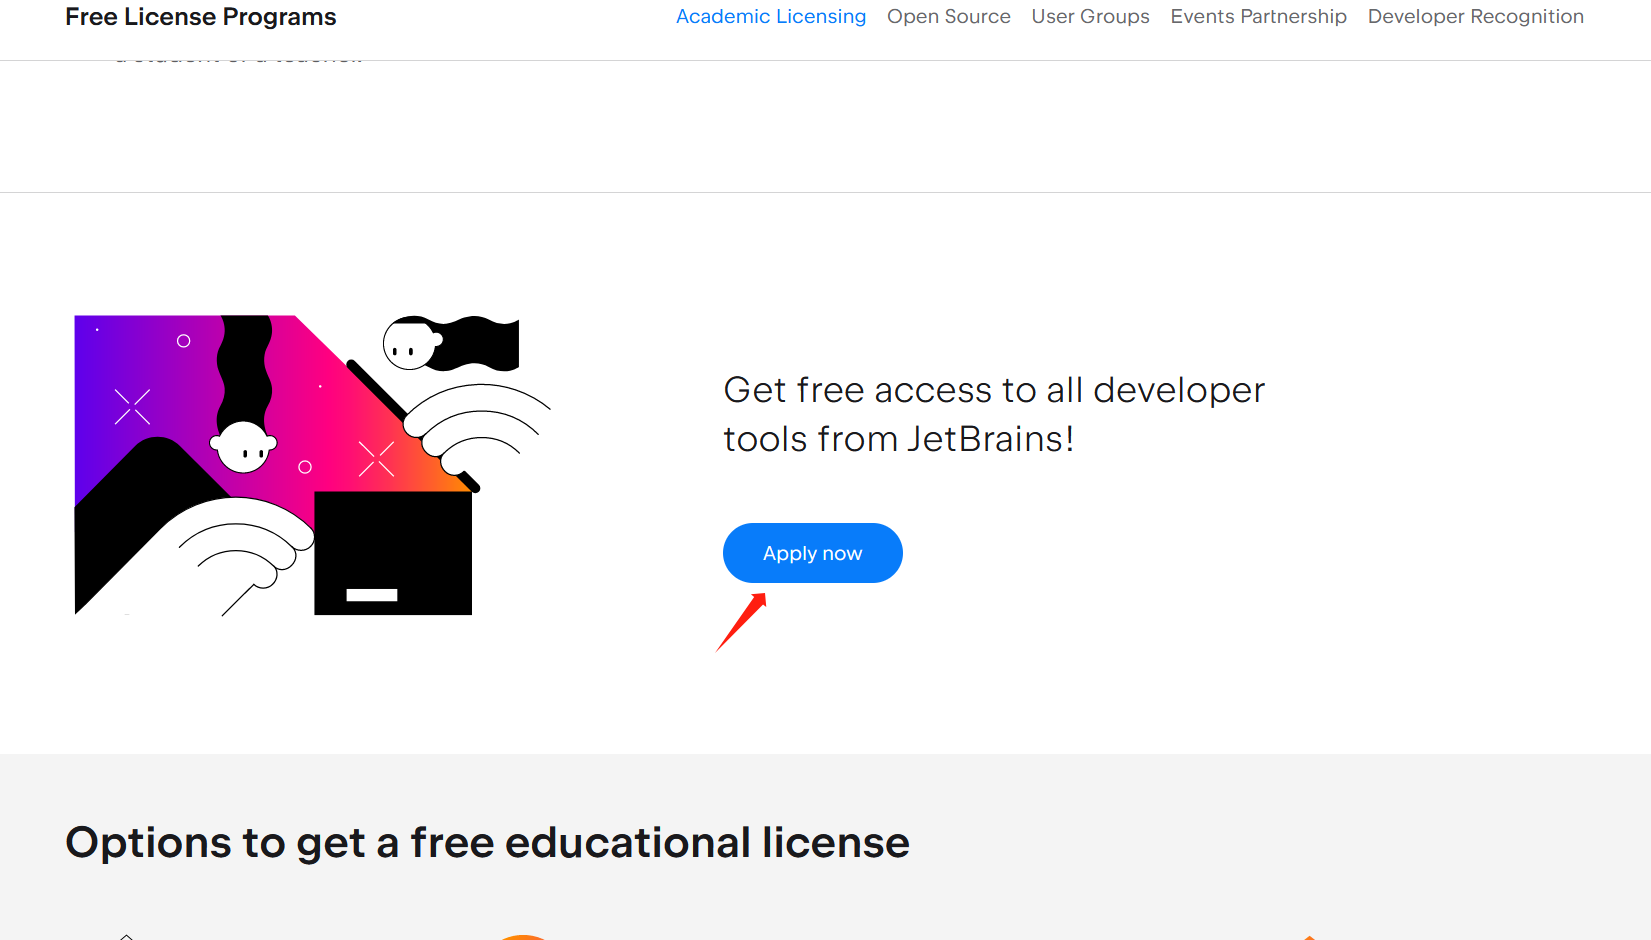Image resolution: width=1651 pixels, height=940 pixels.
Task: Click the small black outline icon at bottom left
Action: (126, 937)
